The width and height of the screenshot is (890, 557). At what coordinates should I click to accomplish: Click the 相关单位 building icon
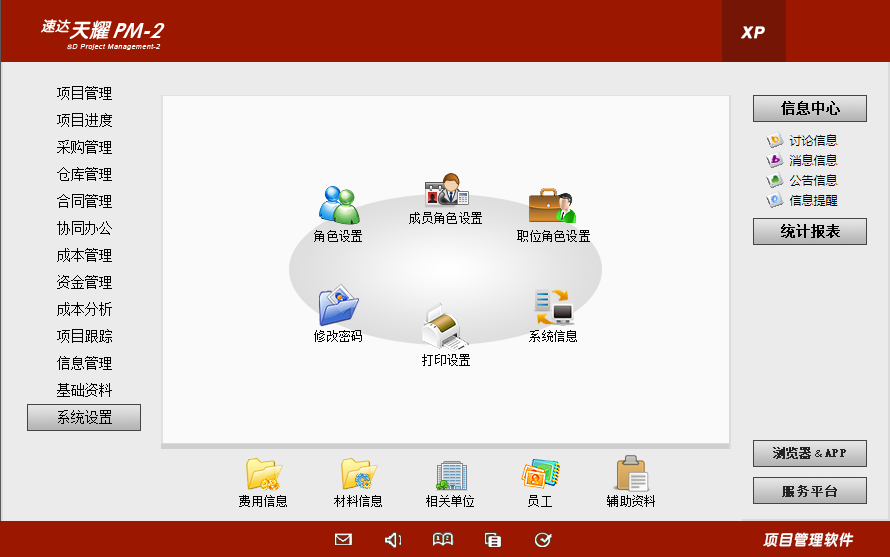click(x=450, y=475)
